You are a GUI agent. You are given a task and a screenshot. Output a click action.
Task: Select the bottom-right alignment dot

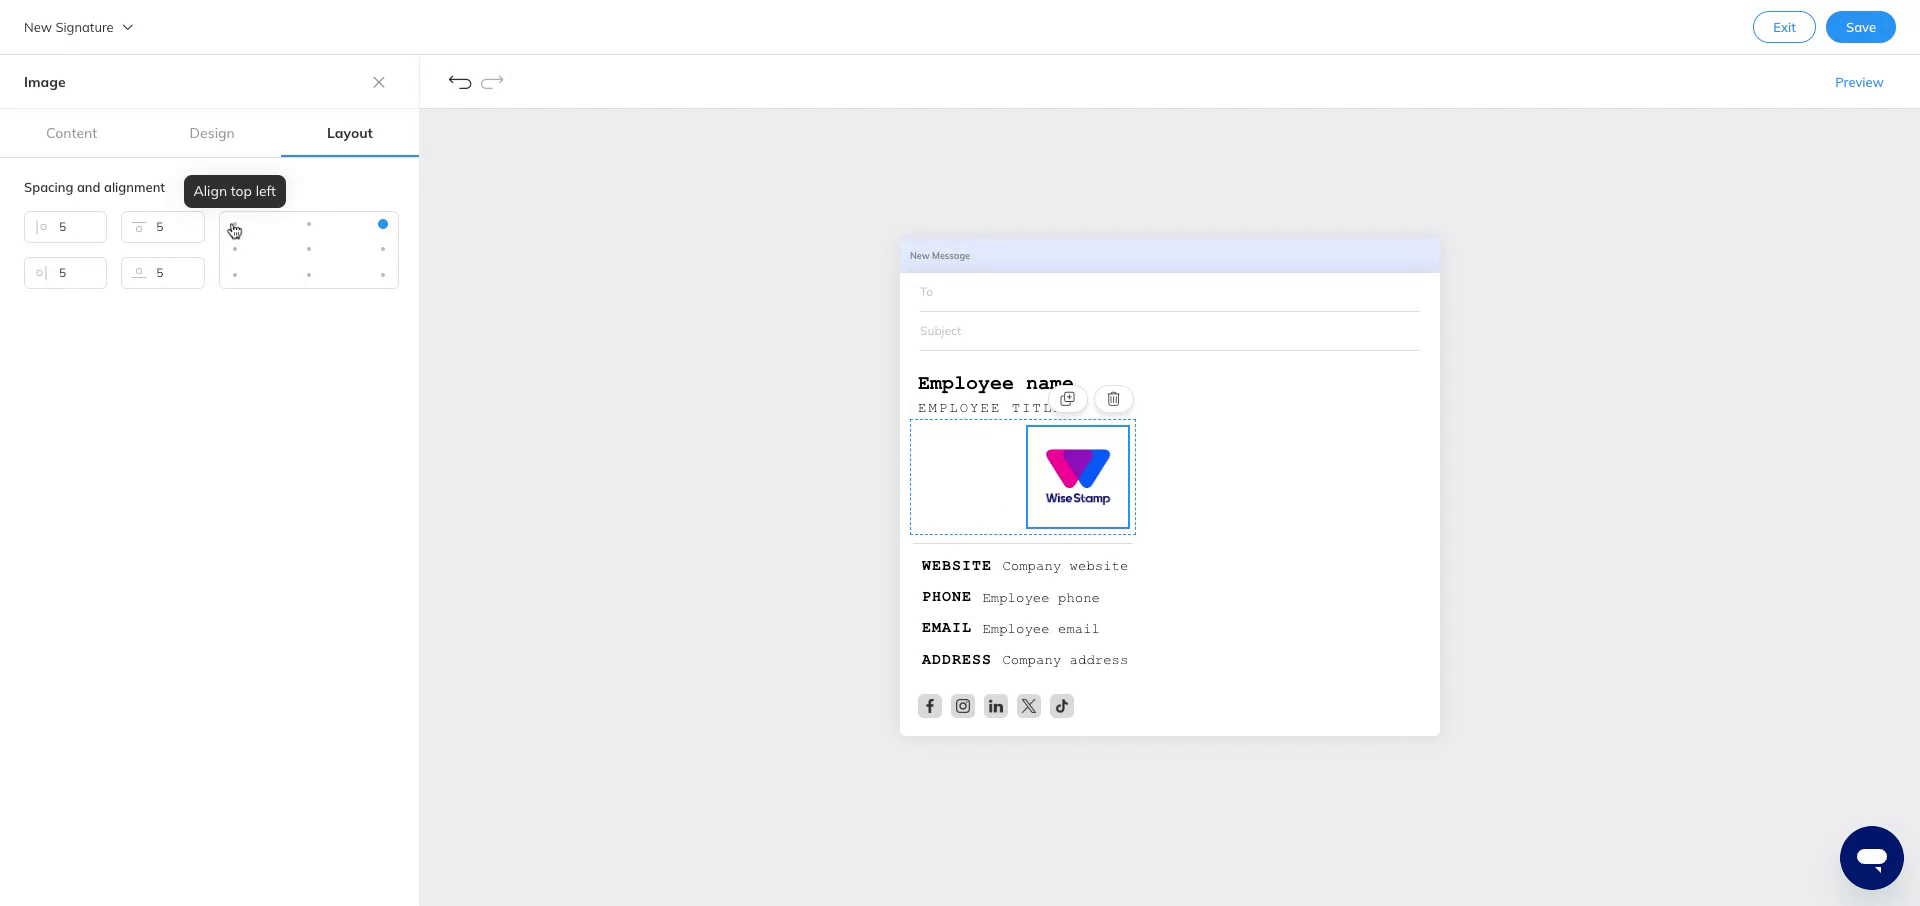click(x=383, y=274)
